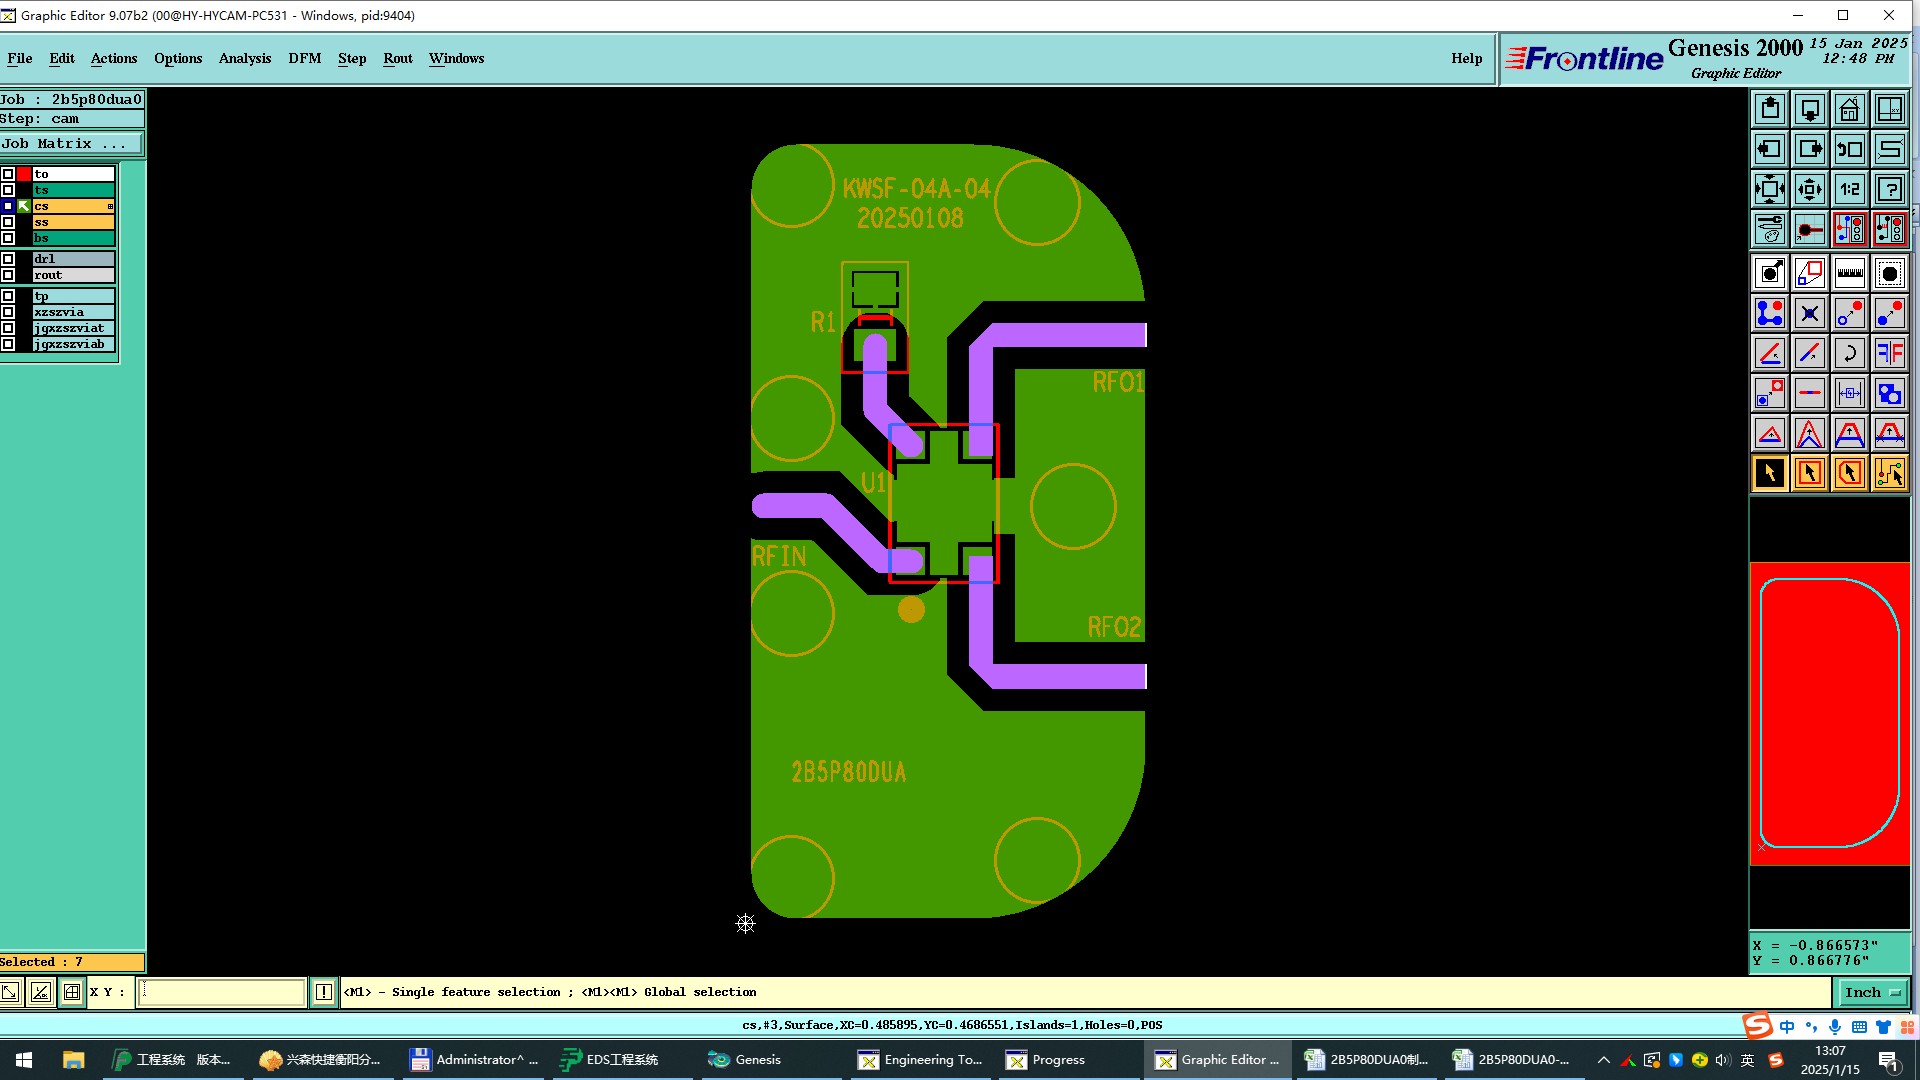Click the 1:2 zoom scale icon
1920x1080 pixels.
click(1849, 189)
